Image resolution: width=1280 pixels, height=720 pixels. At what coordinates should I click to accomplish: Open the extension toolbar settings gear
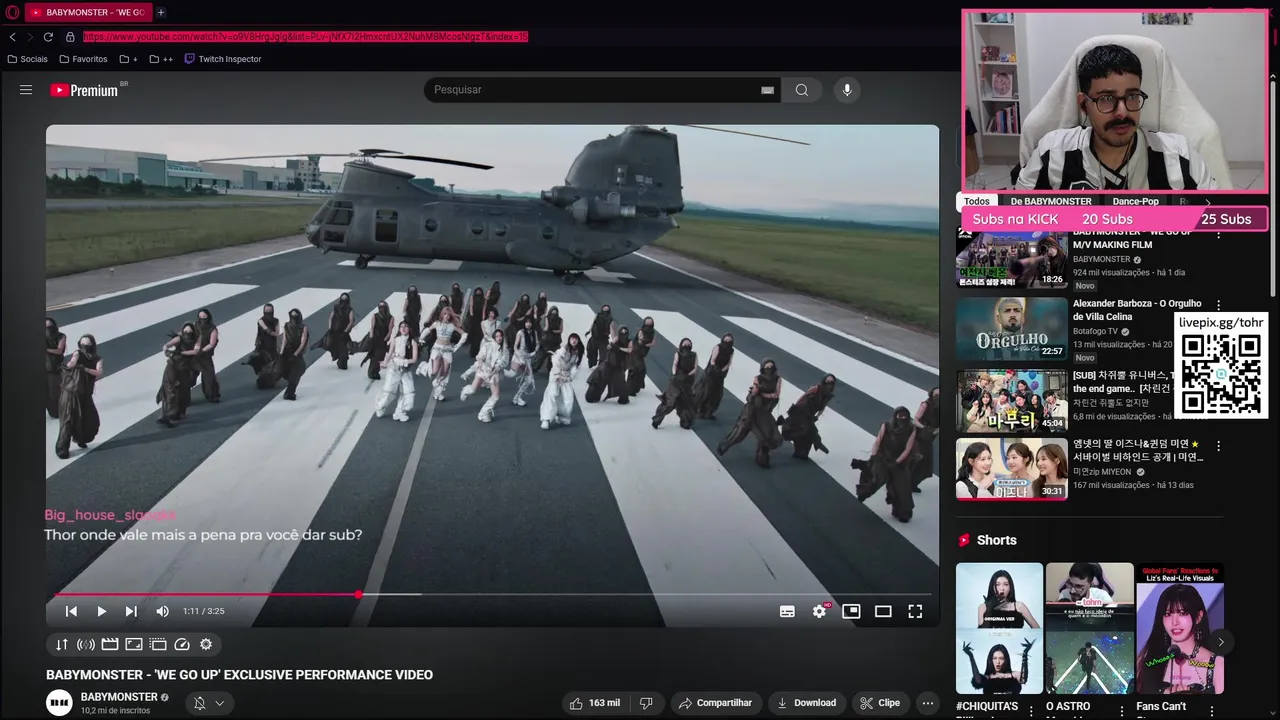(x=206, y=645)
